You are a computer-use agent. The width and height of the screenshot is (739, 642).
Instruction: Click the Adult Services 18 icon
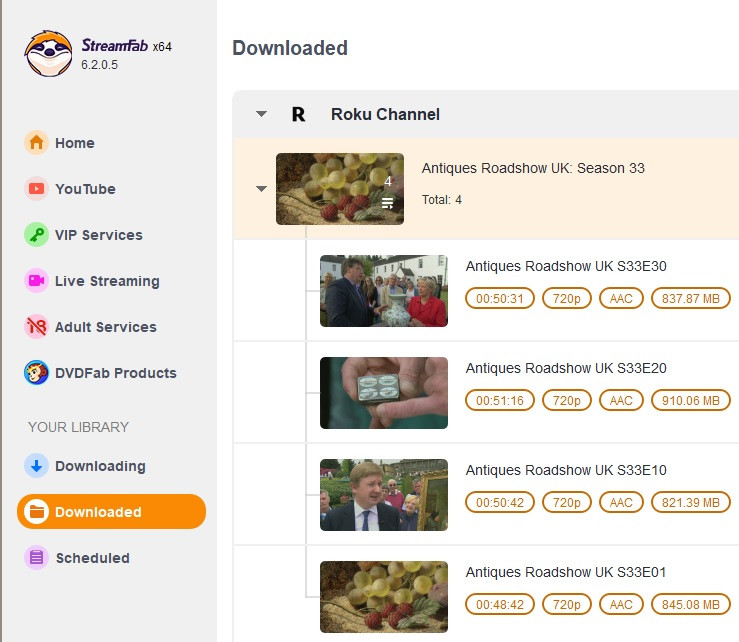[x=36, y=326]
